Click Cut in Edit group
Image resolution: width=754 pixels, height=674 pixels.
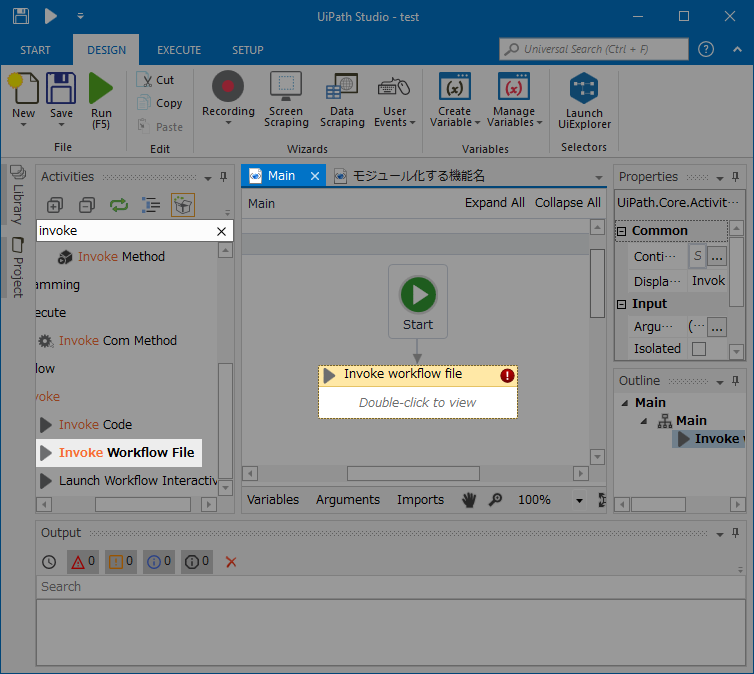[x=155, y=80]
